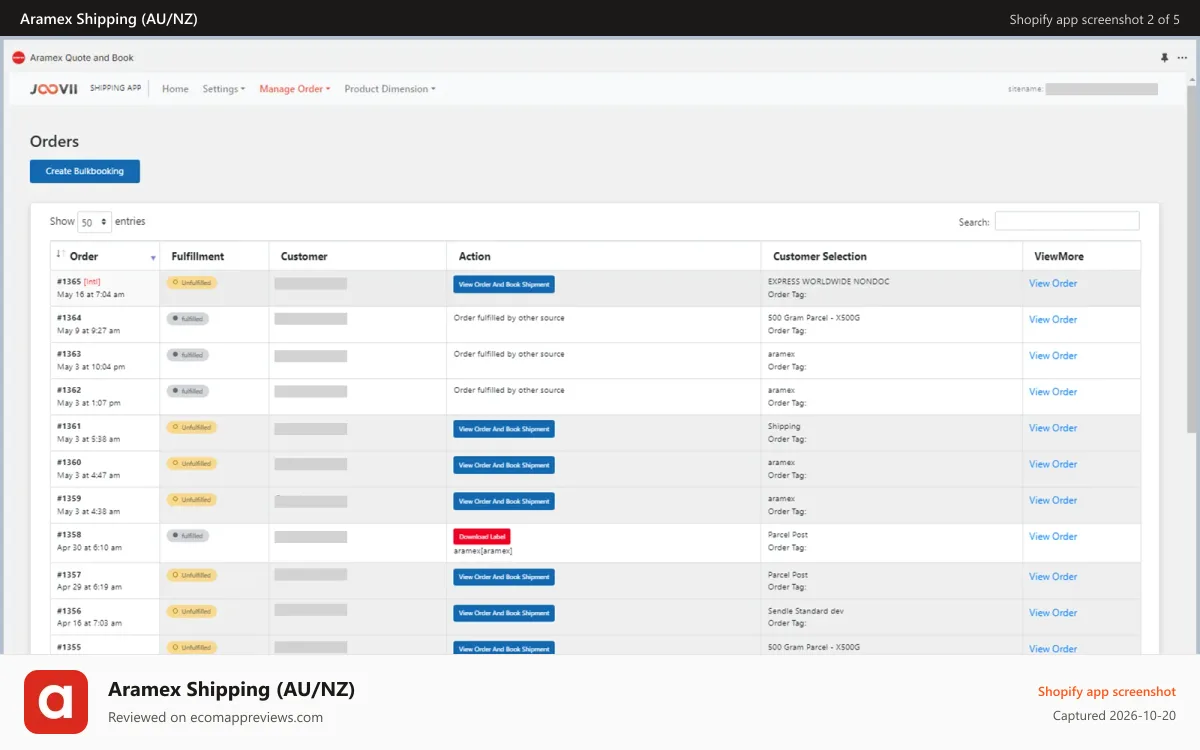Click Sendle Standard dev selection text
Image resolution: width=1200 pixels, height=750 pixels.
pyautogui.click(x=804, y=610)
